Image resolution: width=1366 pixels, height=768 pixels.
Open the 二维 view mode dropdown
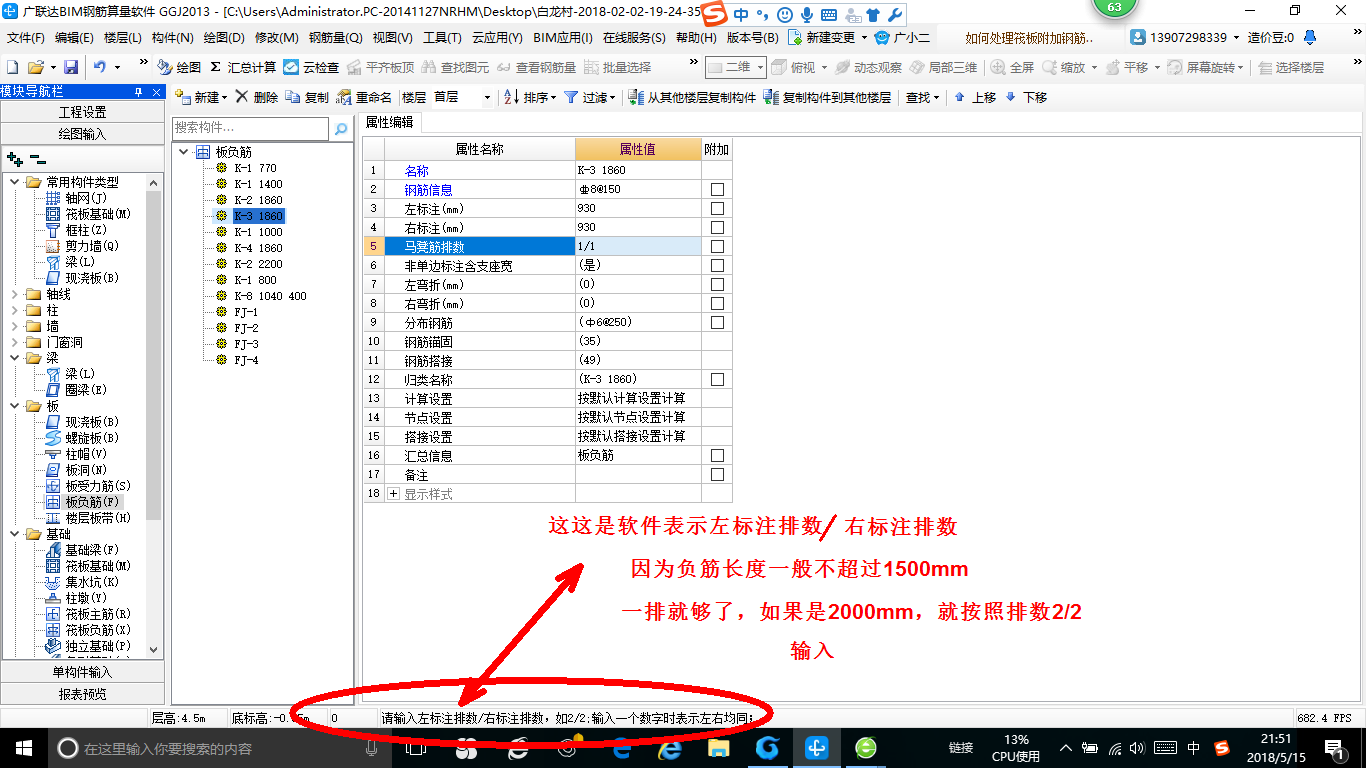[736, 67]
